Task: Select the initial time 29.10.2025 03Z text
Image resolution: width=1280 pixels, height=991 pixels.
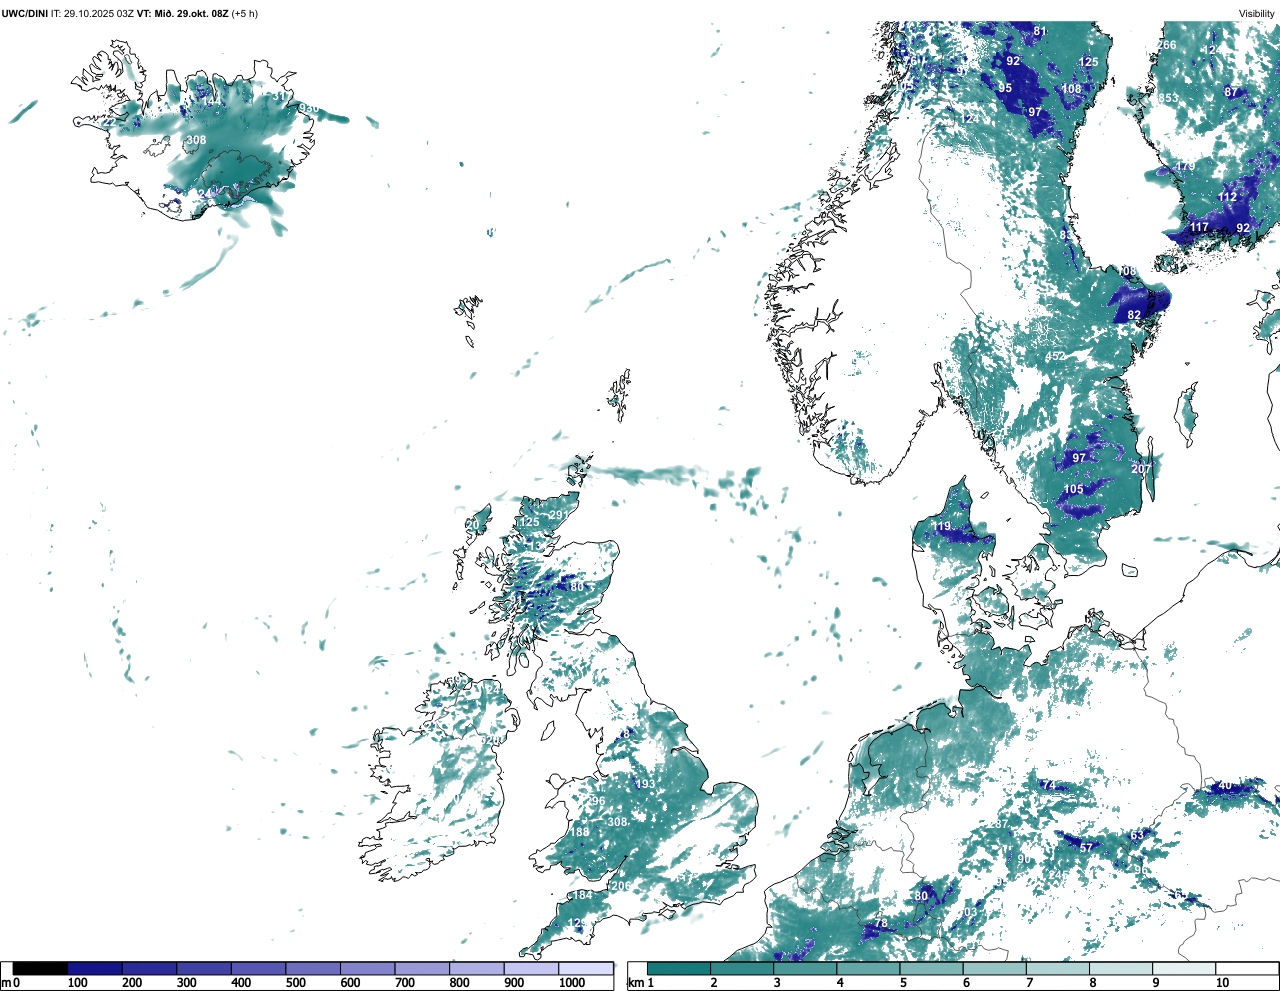Action: tap(98, 13)
